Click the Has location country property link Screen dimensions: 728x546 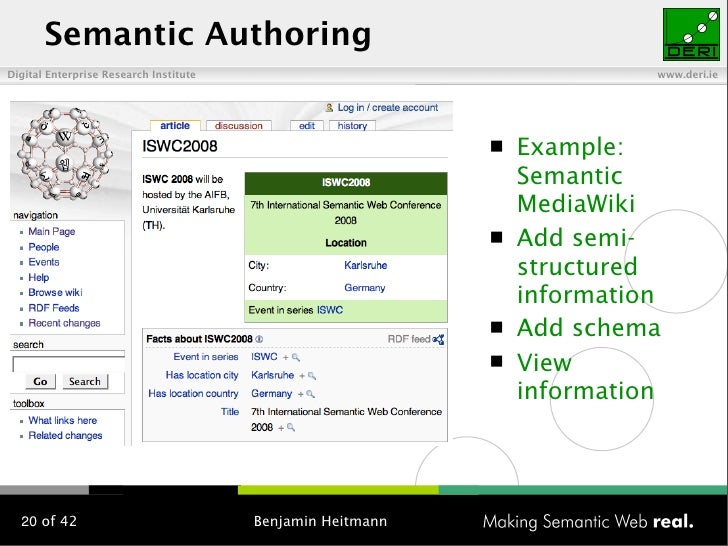click(193, 394)
